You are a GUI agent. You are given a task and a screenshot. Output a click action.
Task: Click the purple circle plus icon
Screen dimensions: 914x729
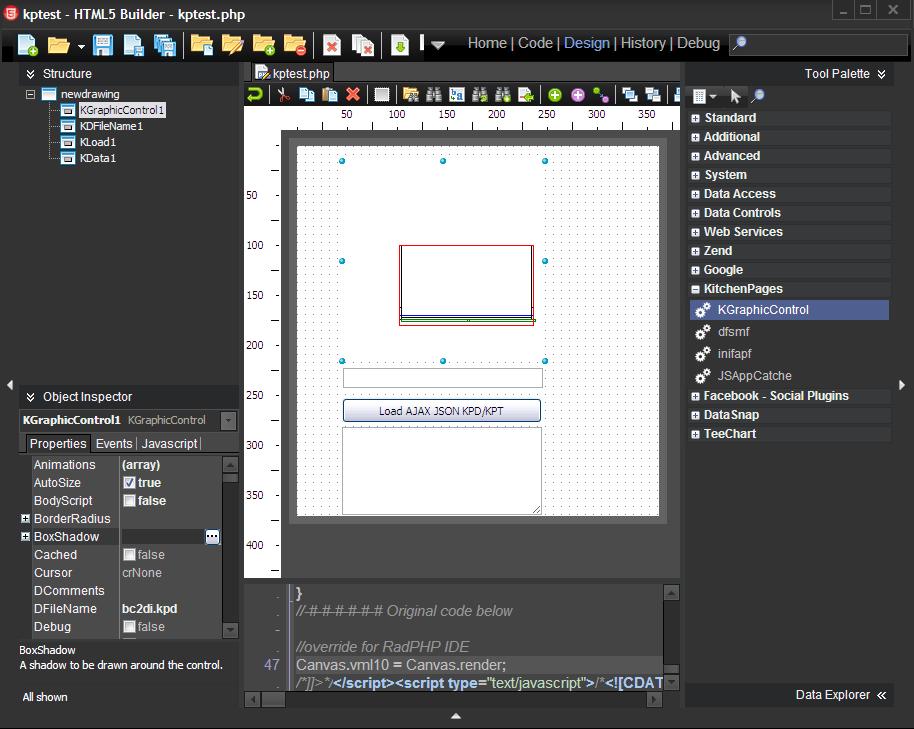point(578,95)
